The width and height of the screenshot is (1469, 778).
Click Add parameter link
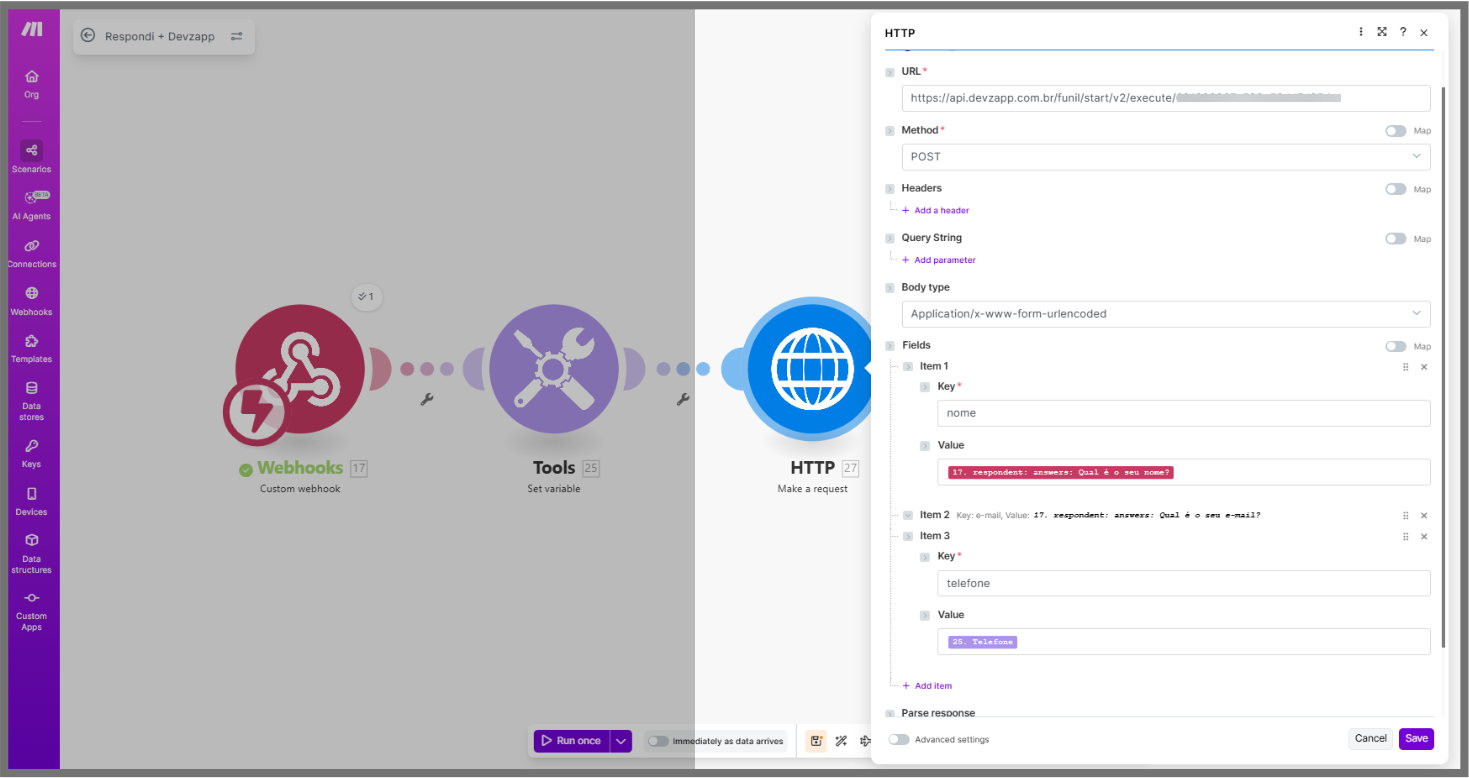pyautogui.click(x=939, y=260)
